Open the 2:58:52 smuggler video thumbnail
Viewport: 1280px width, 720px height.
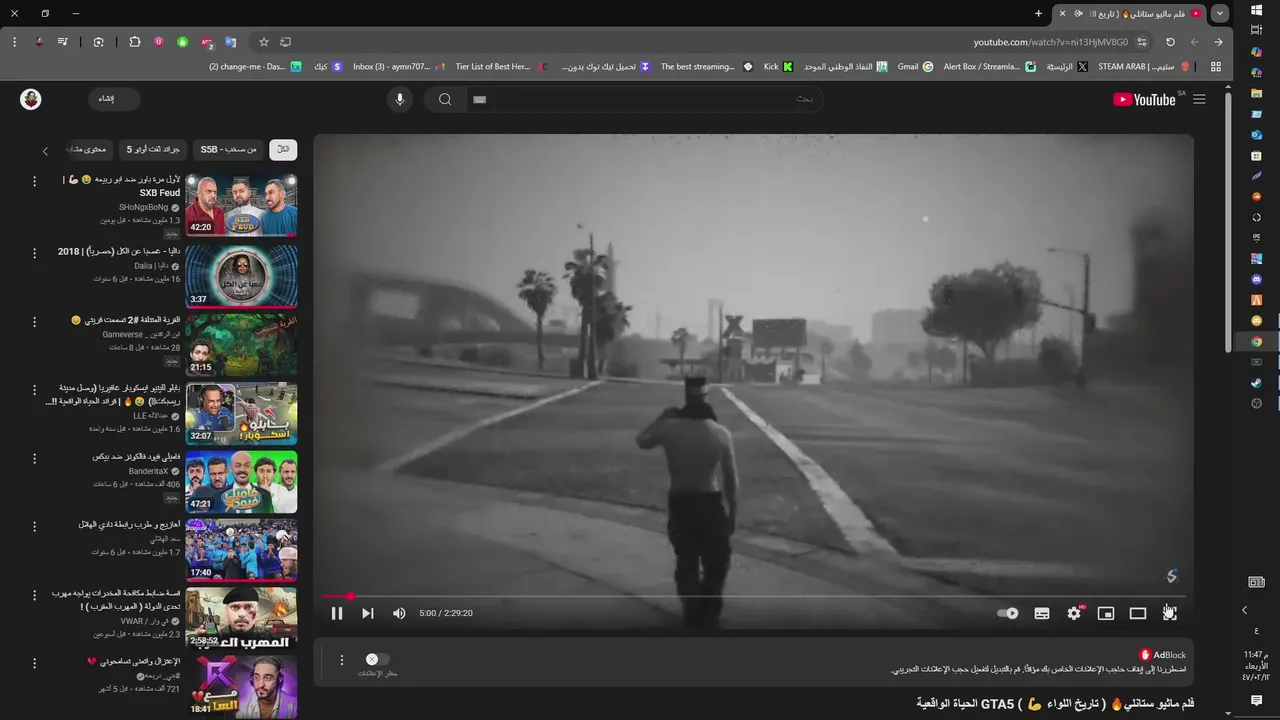[241, 618]
